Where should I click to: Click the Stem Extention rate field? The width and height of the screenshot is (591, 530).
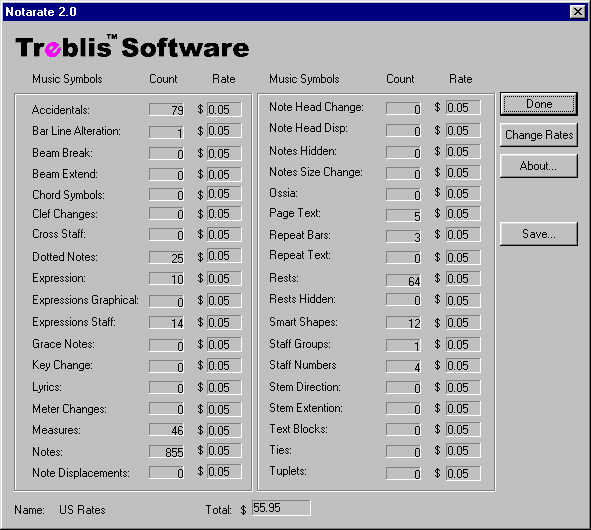pos(463,409)
